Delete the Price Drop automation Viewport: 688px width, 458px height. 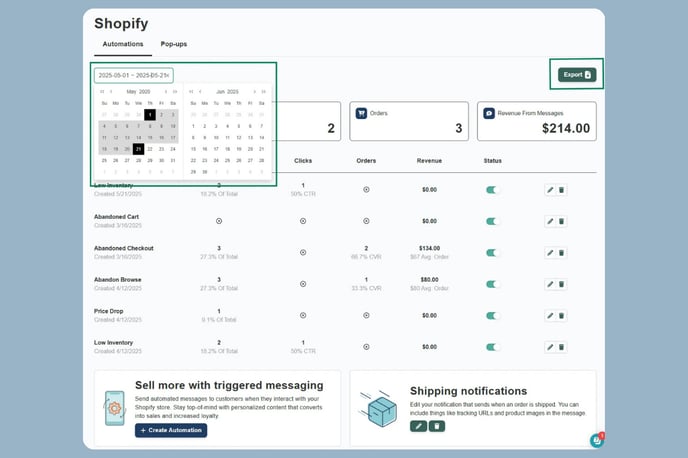(x=561, y=316)
